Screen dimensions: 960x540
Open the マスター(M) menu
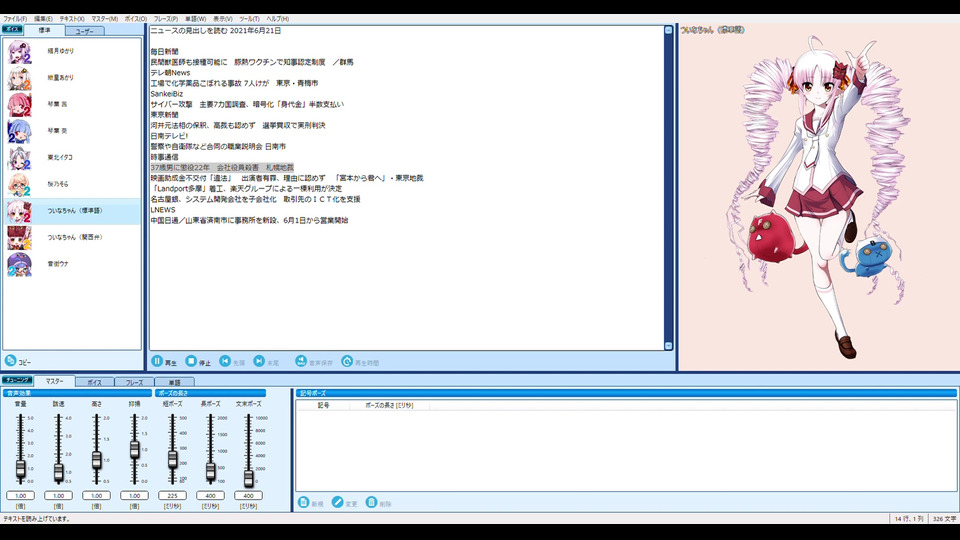coord(105,19)
